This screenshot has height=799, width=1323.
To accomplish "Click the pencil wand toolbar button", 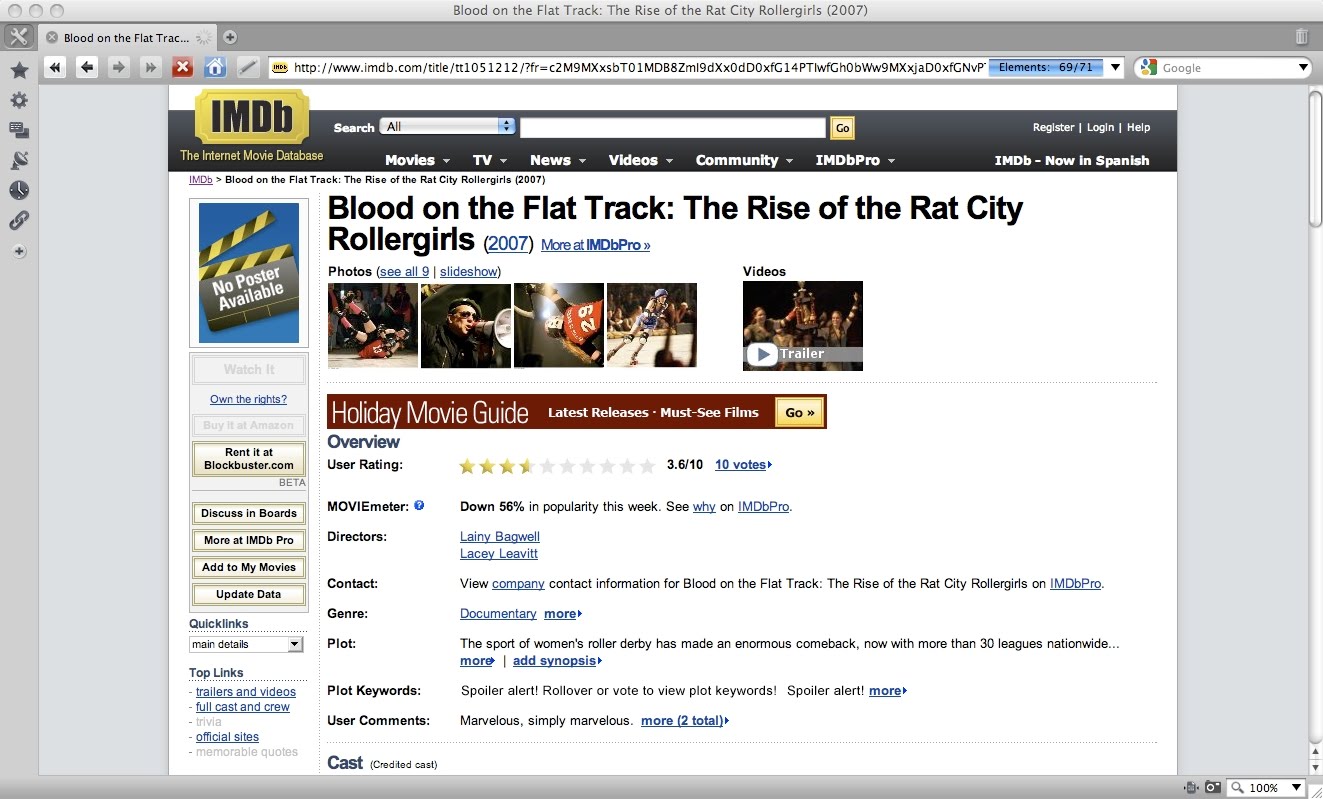I will click(247, 67).
